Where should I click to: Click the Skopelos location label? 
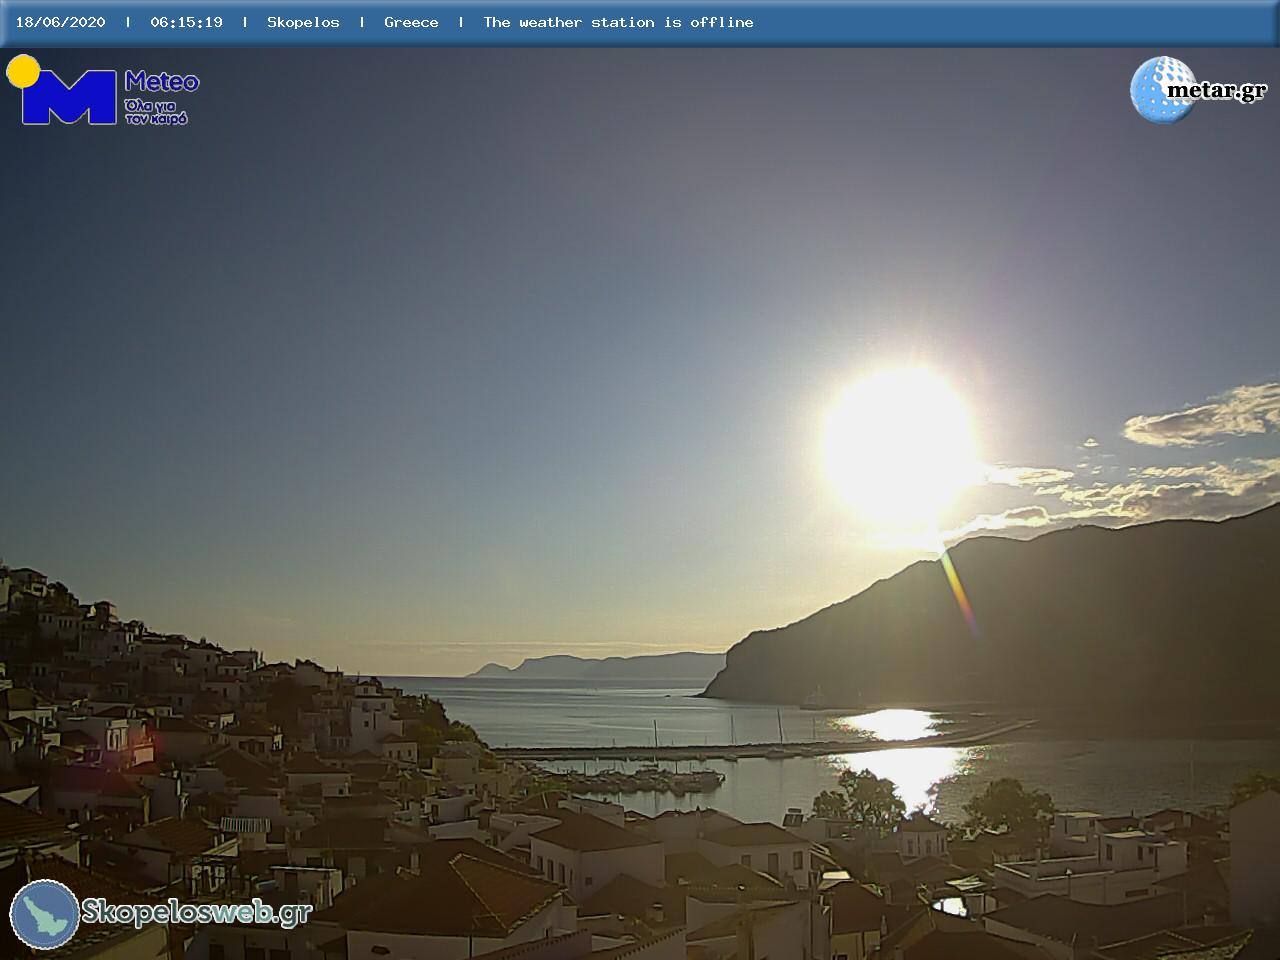(x=303, y=22)
